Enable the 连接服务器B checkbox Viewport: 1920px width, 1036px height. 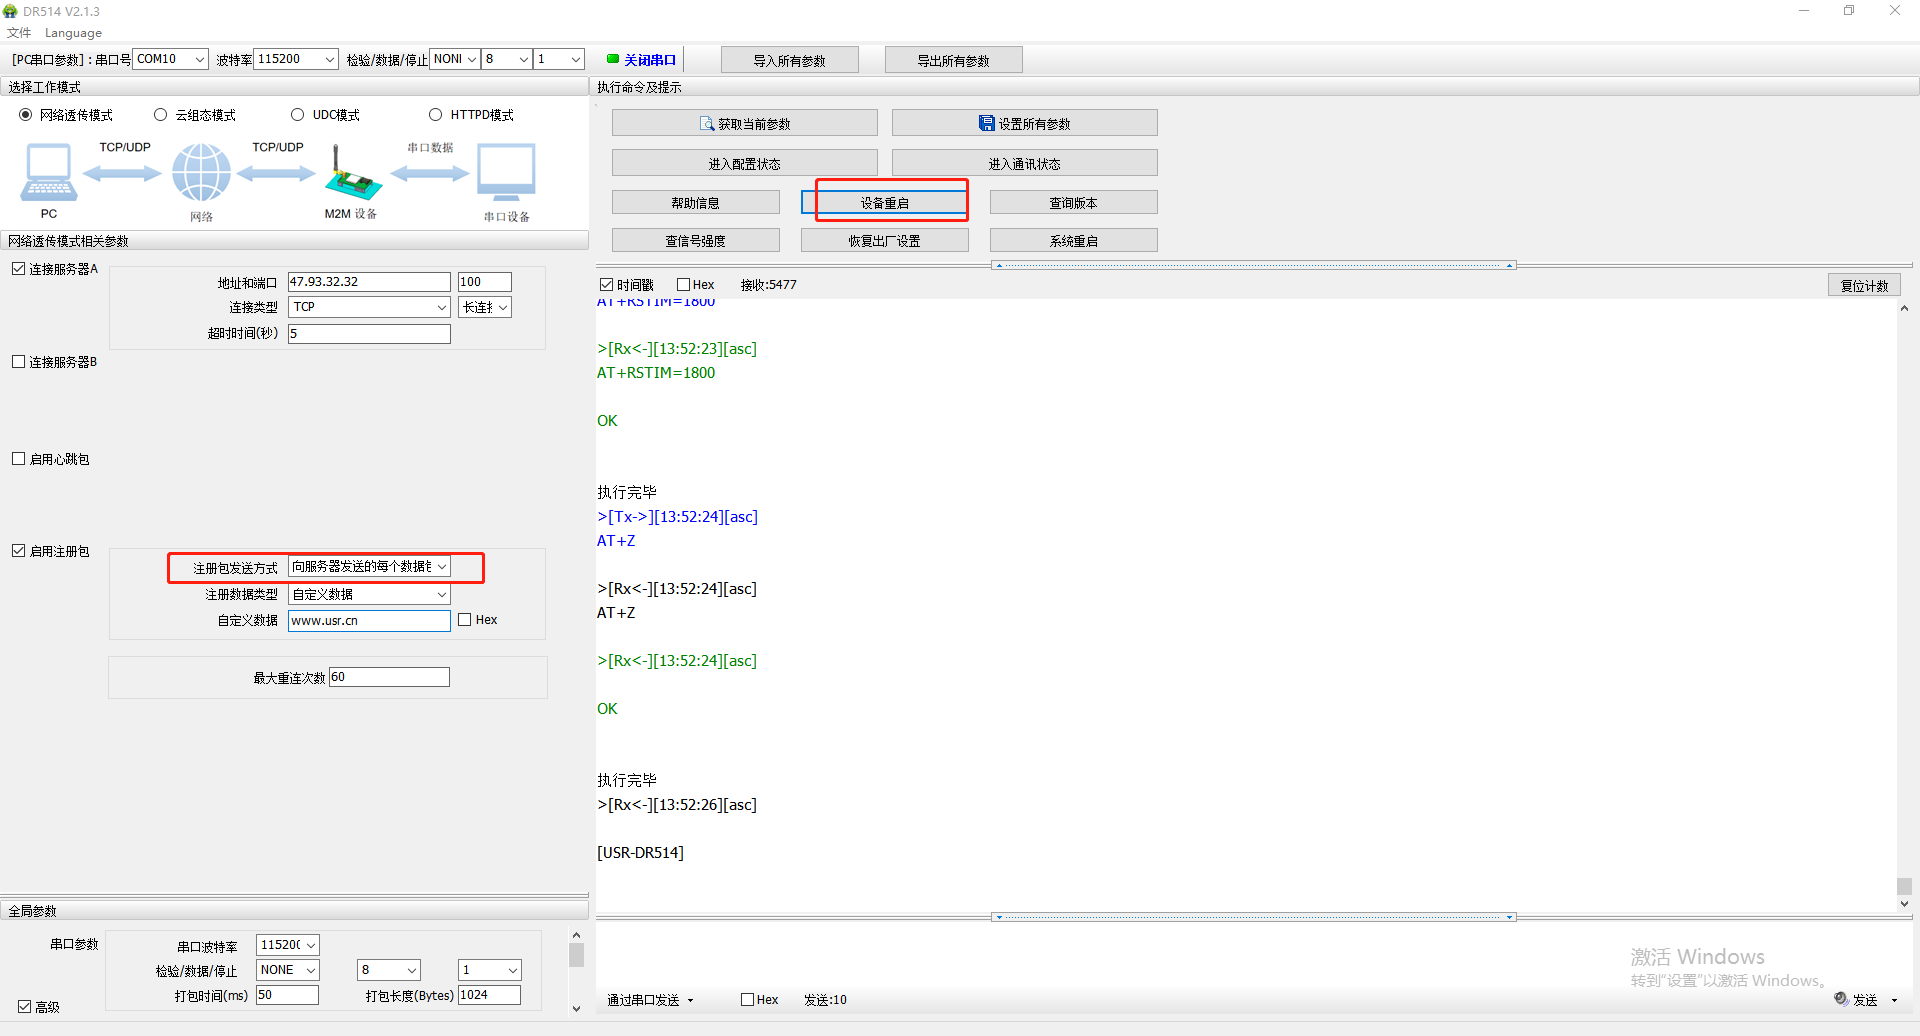(19, 362)
